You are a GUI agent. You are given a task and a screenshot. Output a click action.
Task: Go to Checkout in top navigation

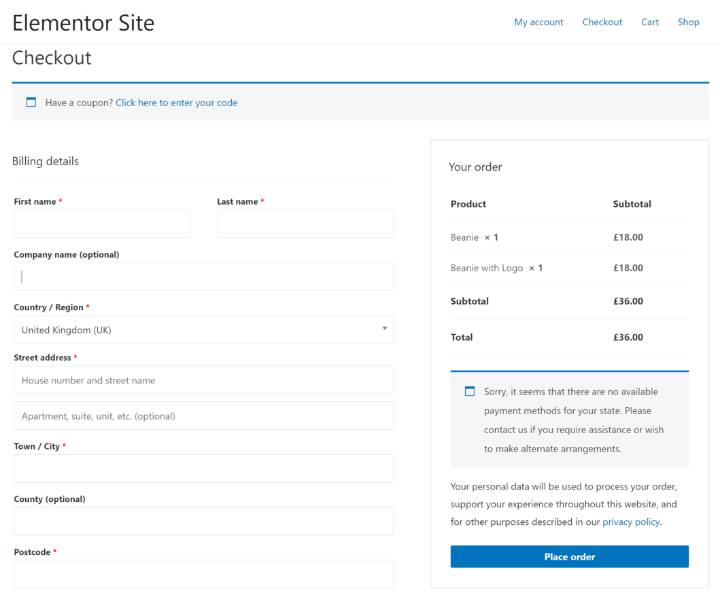(x=602, y=22)
